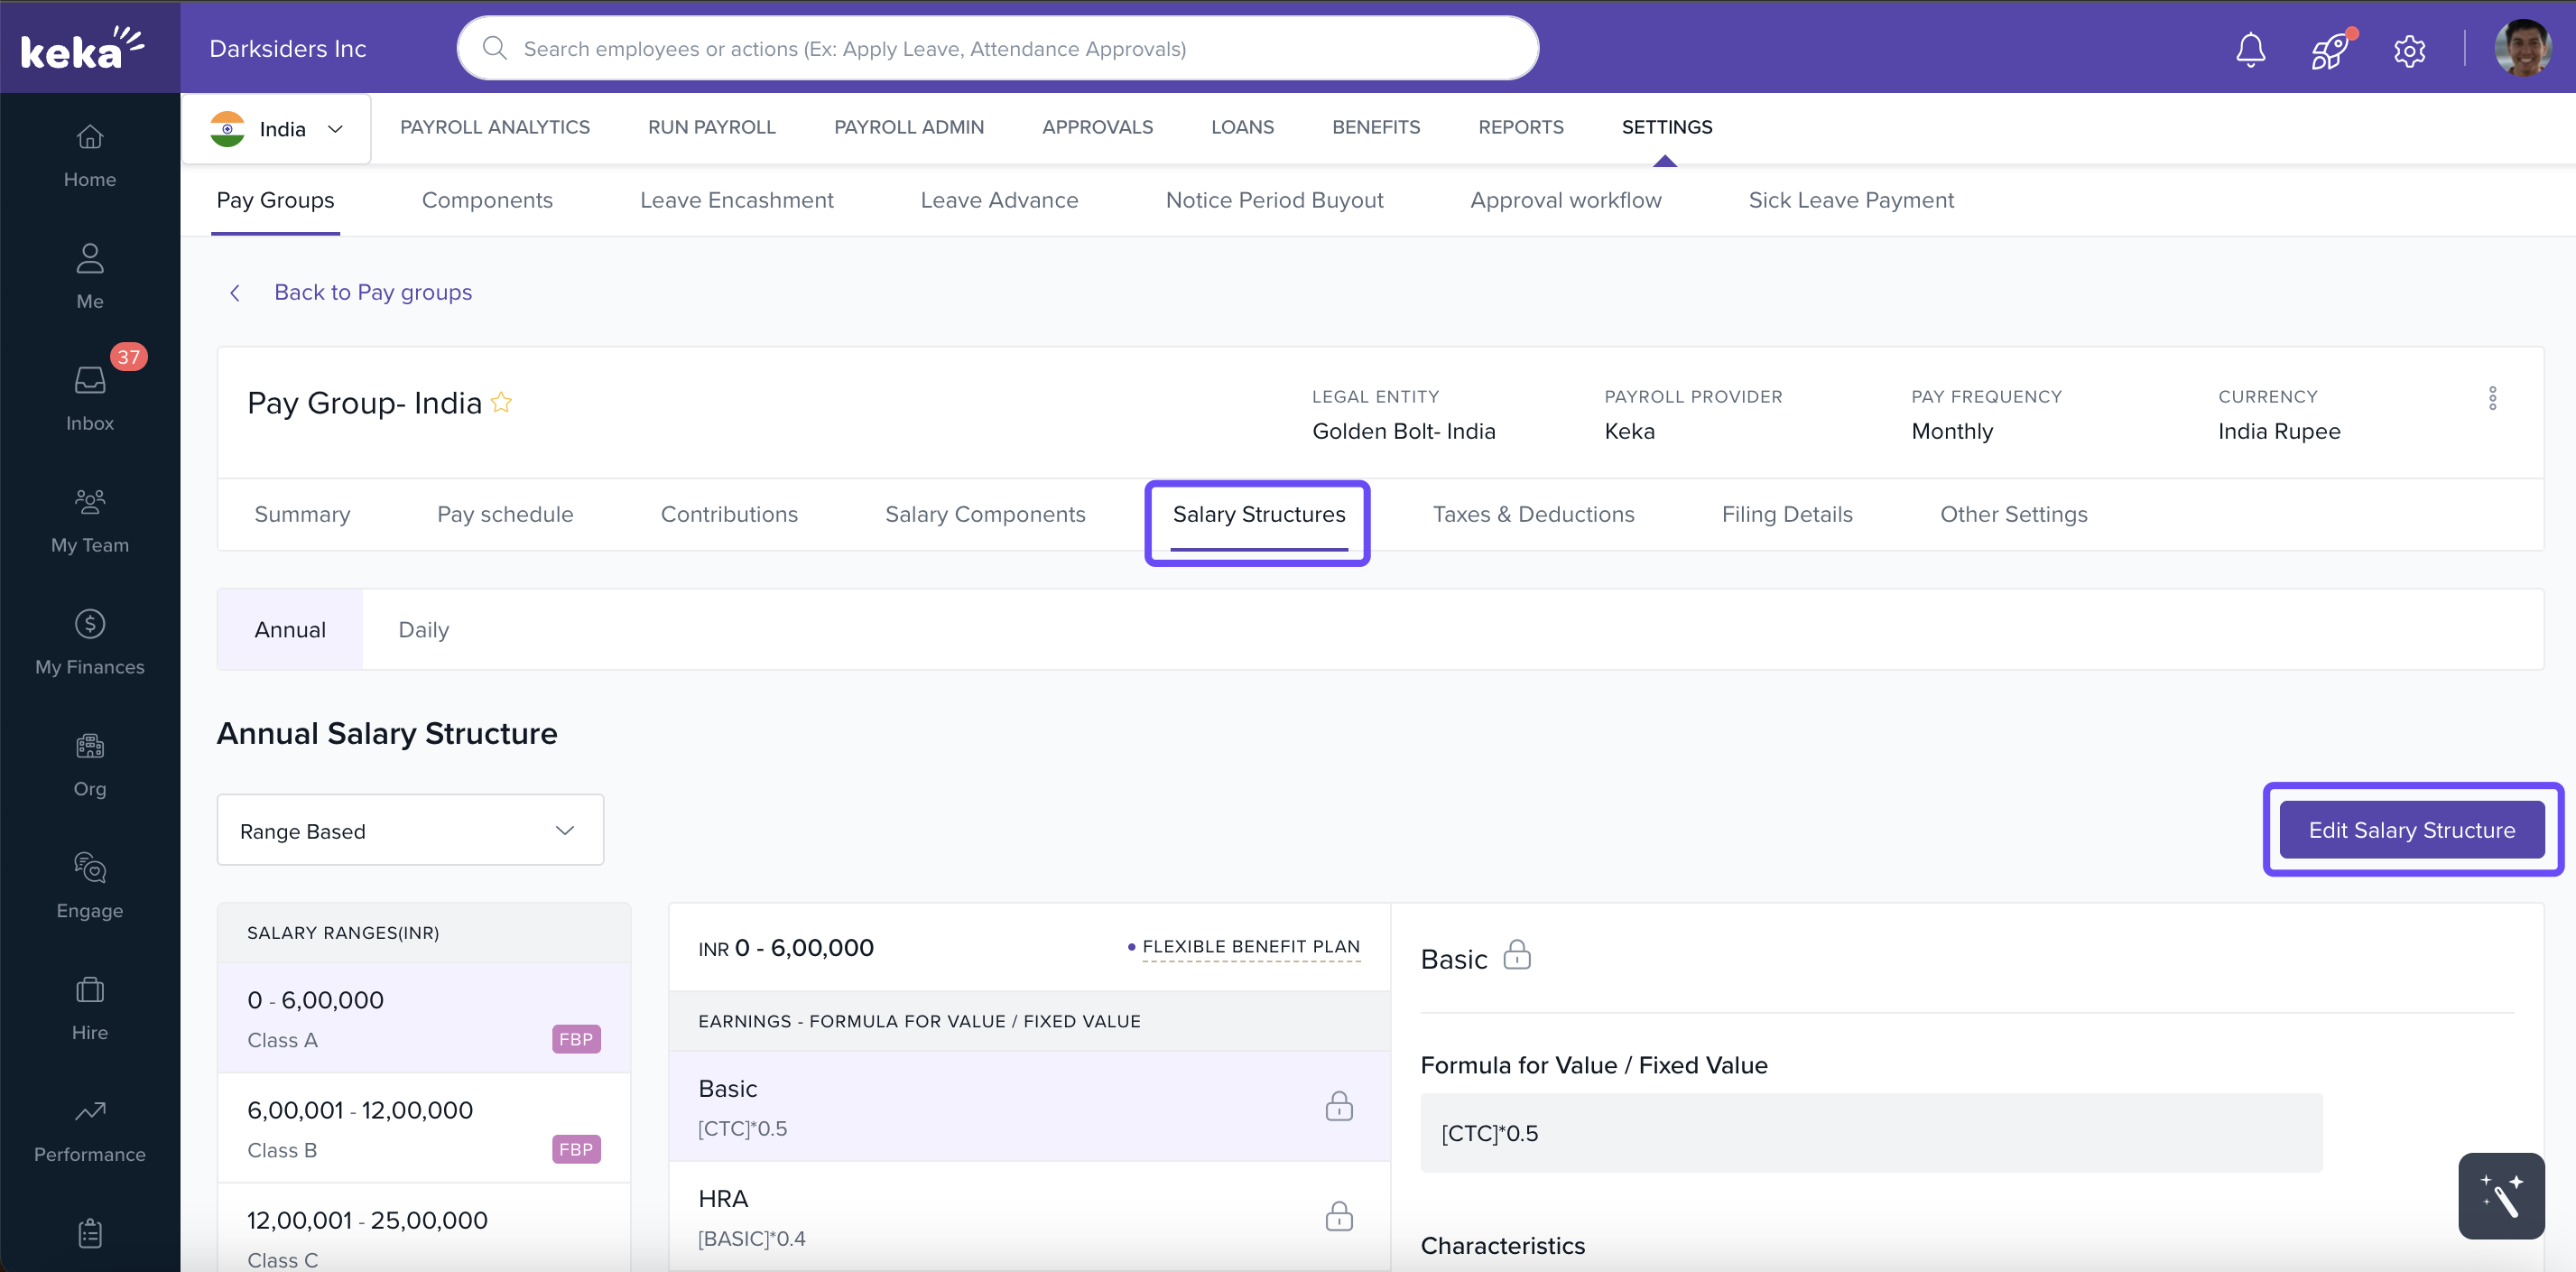Image resolution: width=2576 pixels, height=1272 pixels.
Task: Open the Taxes & Deductions tab
Action: pyautogui.click(x=1533, y=514)
